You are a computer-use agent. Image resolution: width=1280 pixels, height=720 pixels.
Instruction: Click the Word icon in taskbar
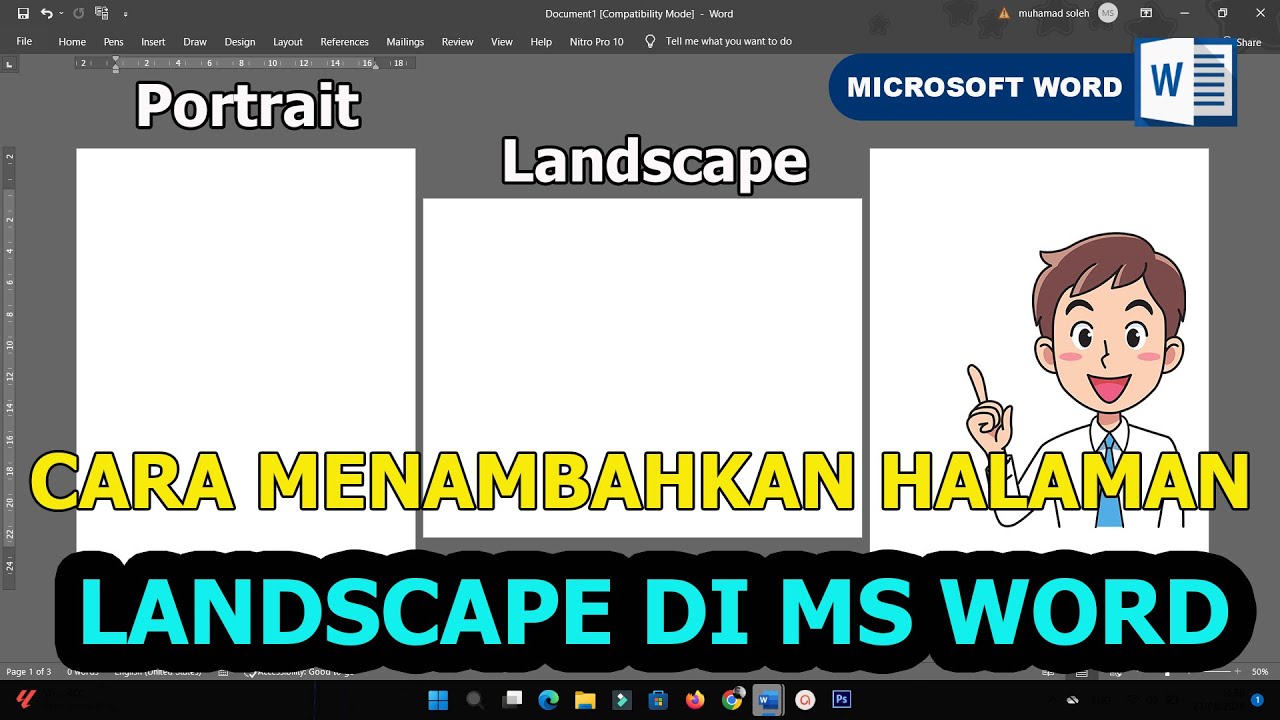tap(768, 700)
